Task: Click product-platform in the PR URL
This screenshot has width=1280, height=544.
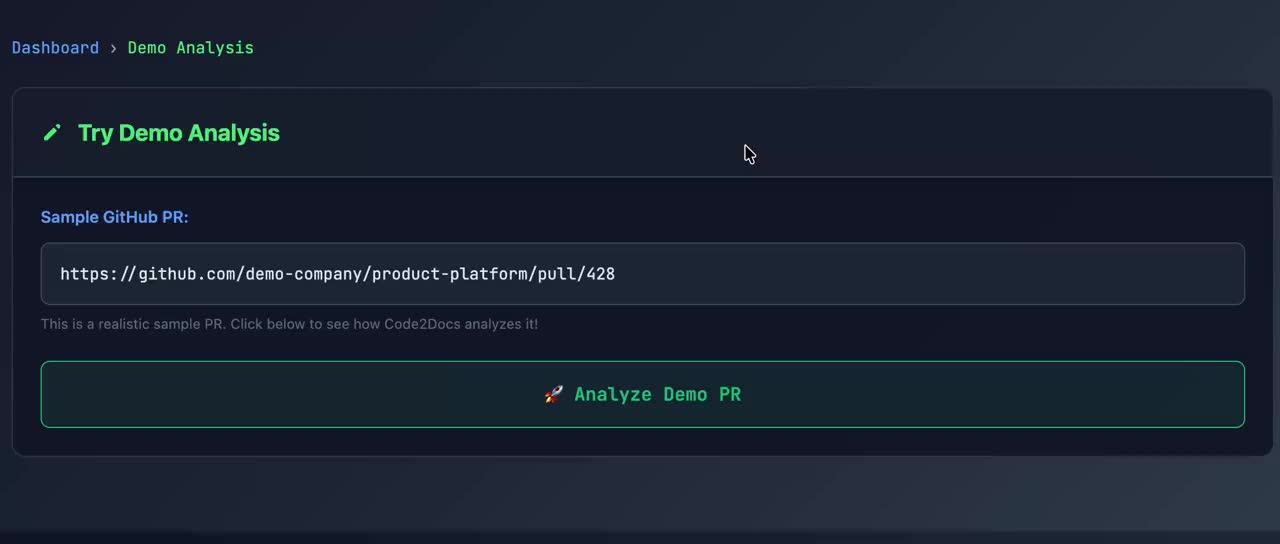Action: [x=450, y=274]
